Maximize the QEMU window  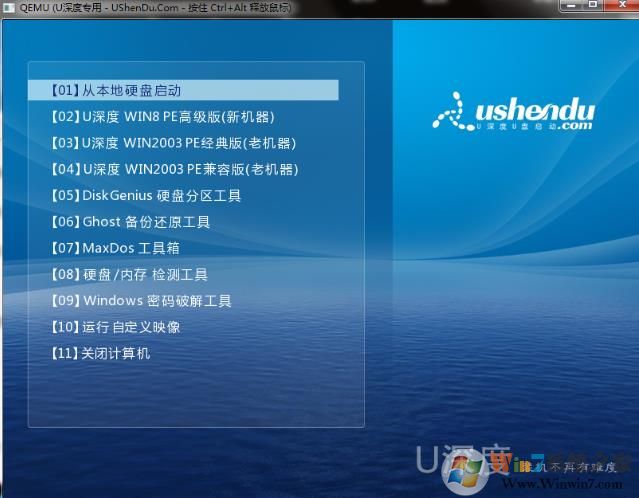tap(593, 5)
